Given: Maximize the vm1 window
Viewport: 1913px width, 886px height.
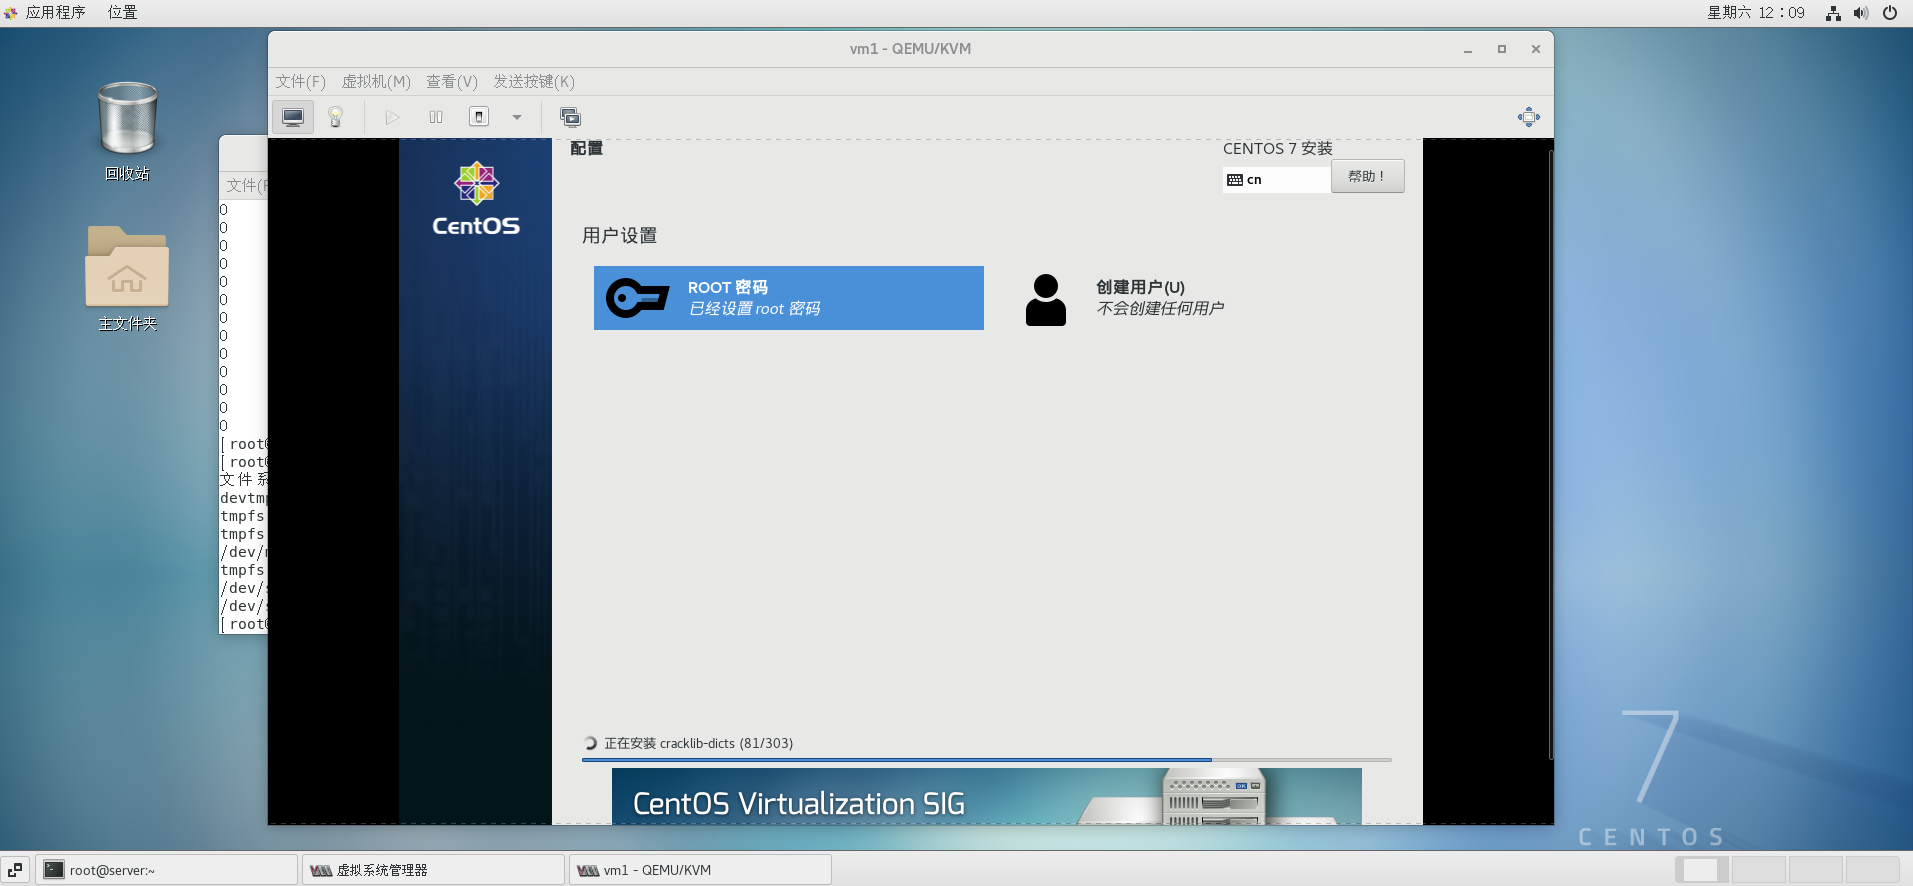Looking at the screenshot, I should pyautogui.click(x=1502, y=49).
